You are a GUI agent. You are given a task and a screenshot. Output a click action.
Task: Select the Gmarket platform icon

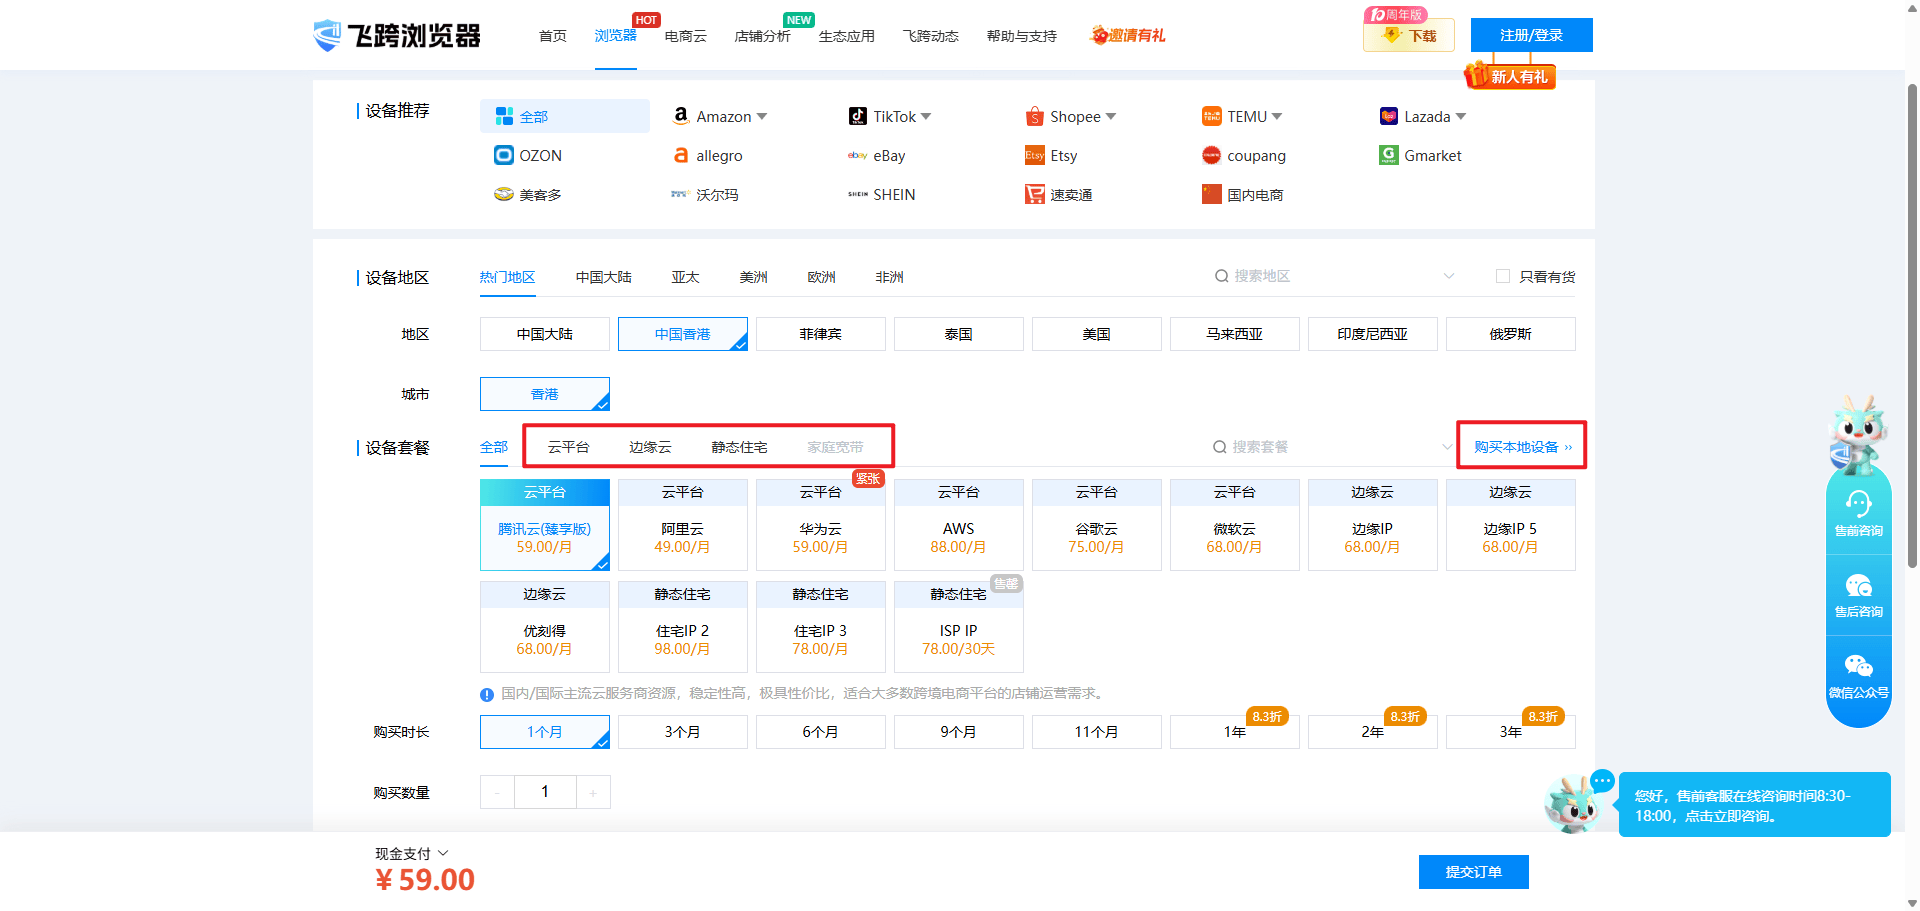tap(1388, 156)
